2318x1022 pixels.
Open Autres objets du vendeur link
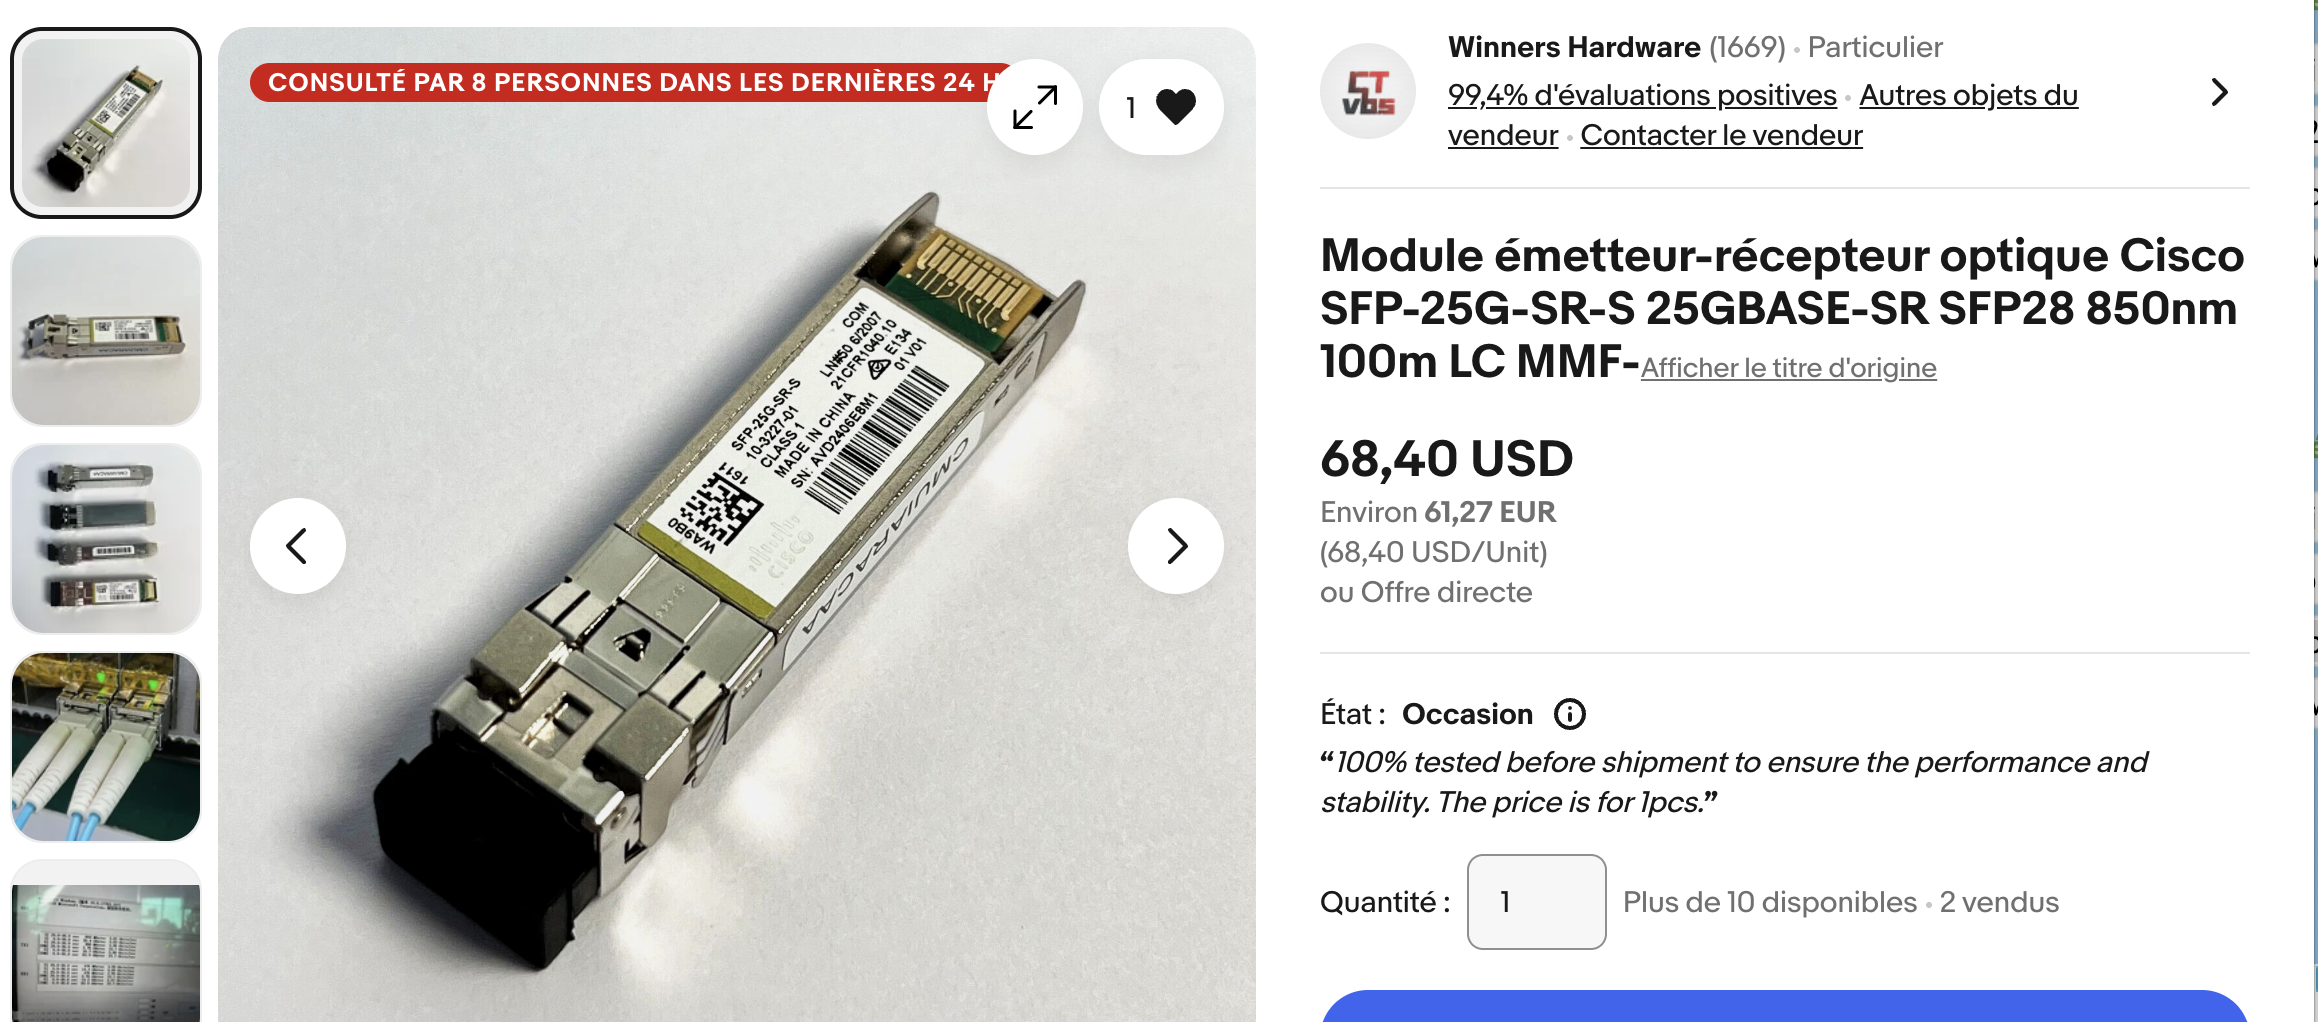1763,115
